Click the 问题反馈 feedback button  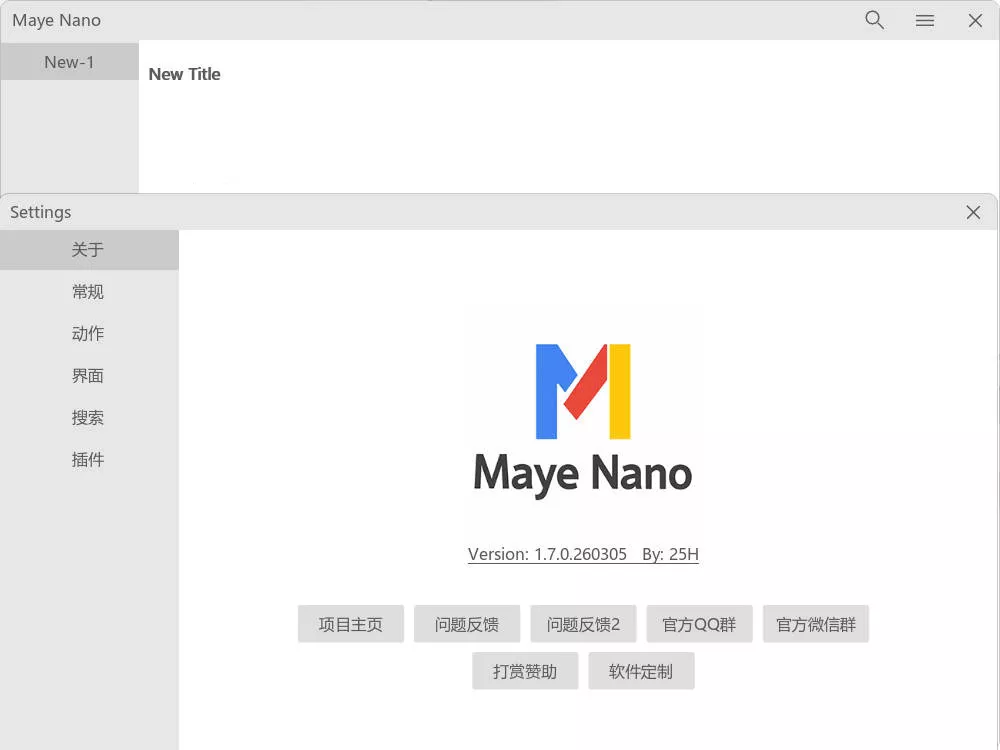[x=466, y=623]
